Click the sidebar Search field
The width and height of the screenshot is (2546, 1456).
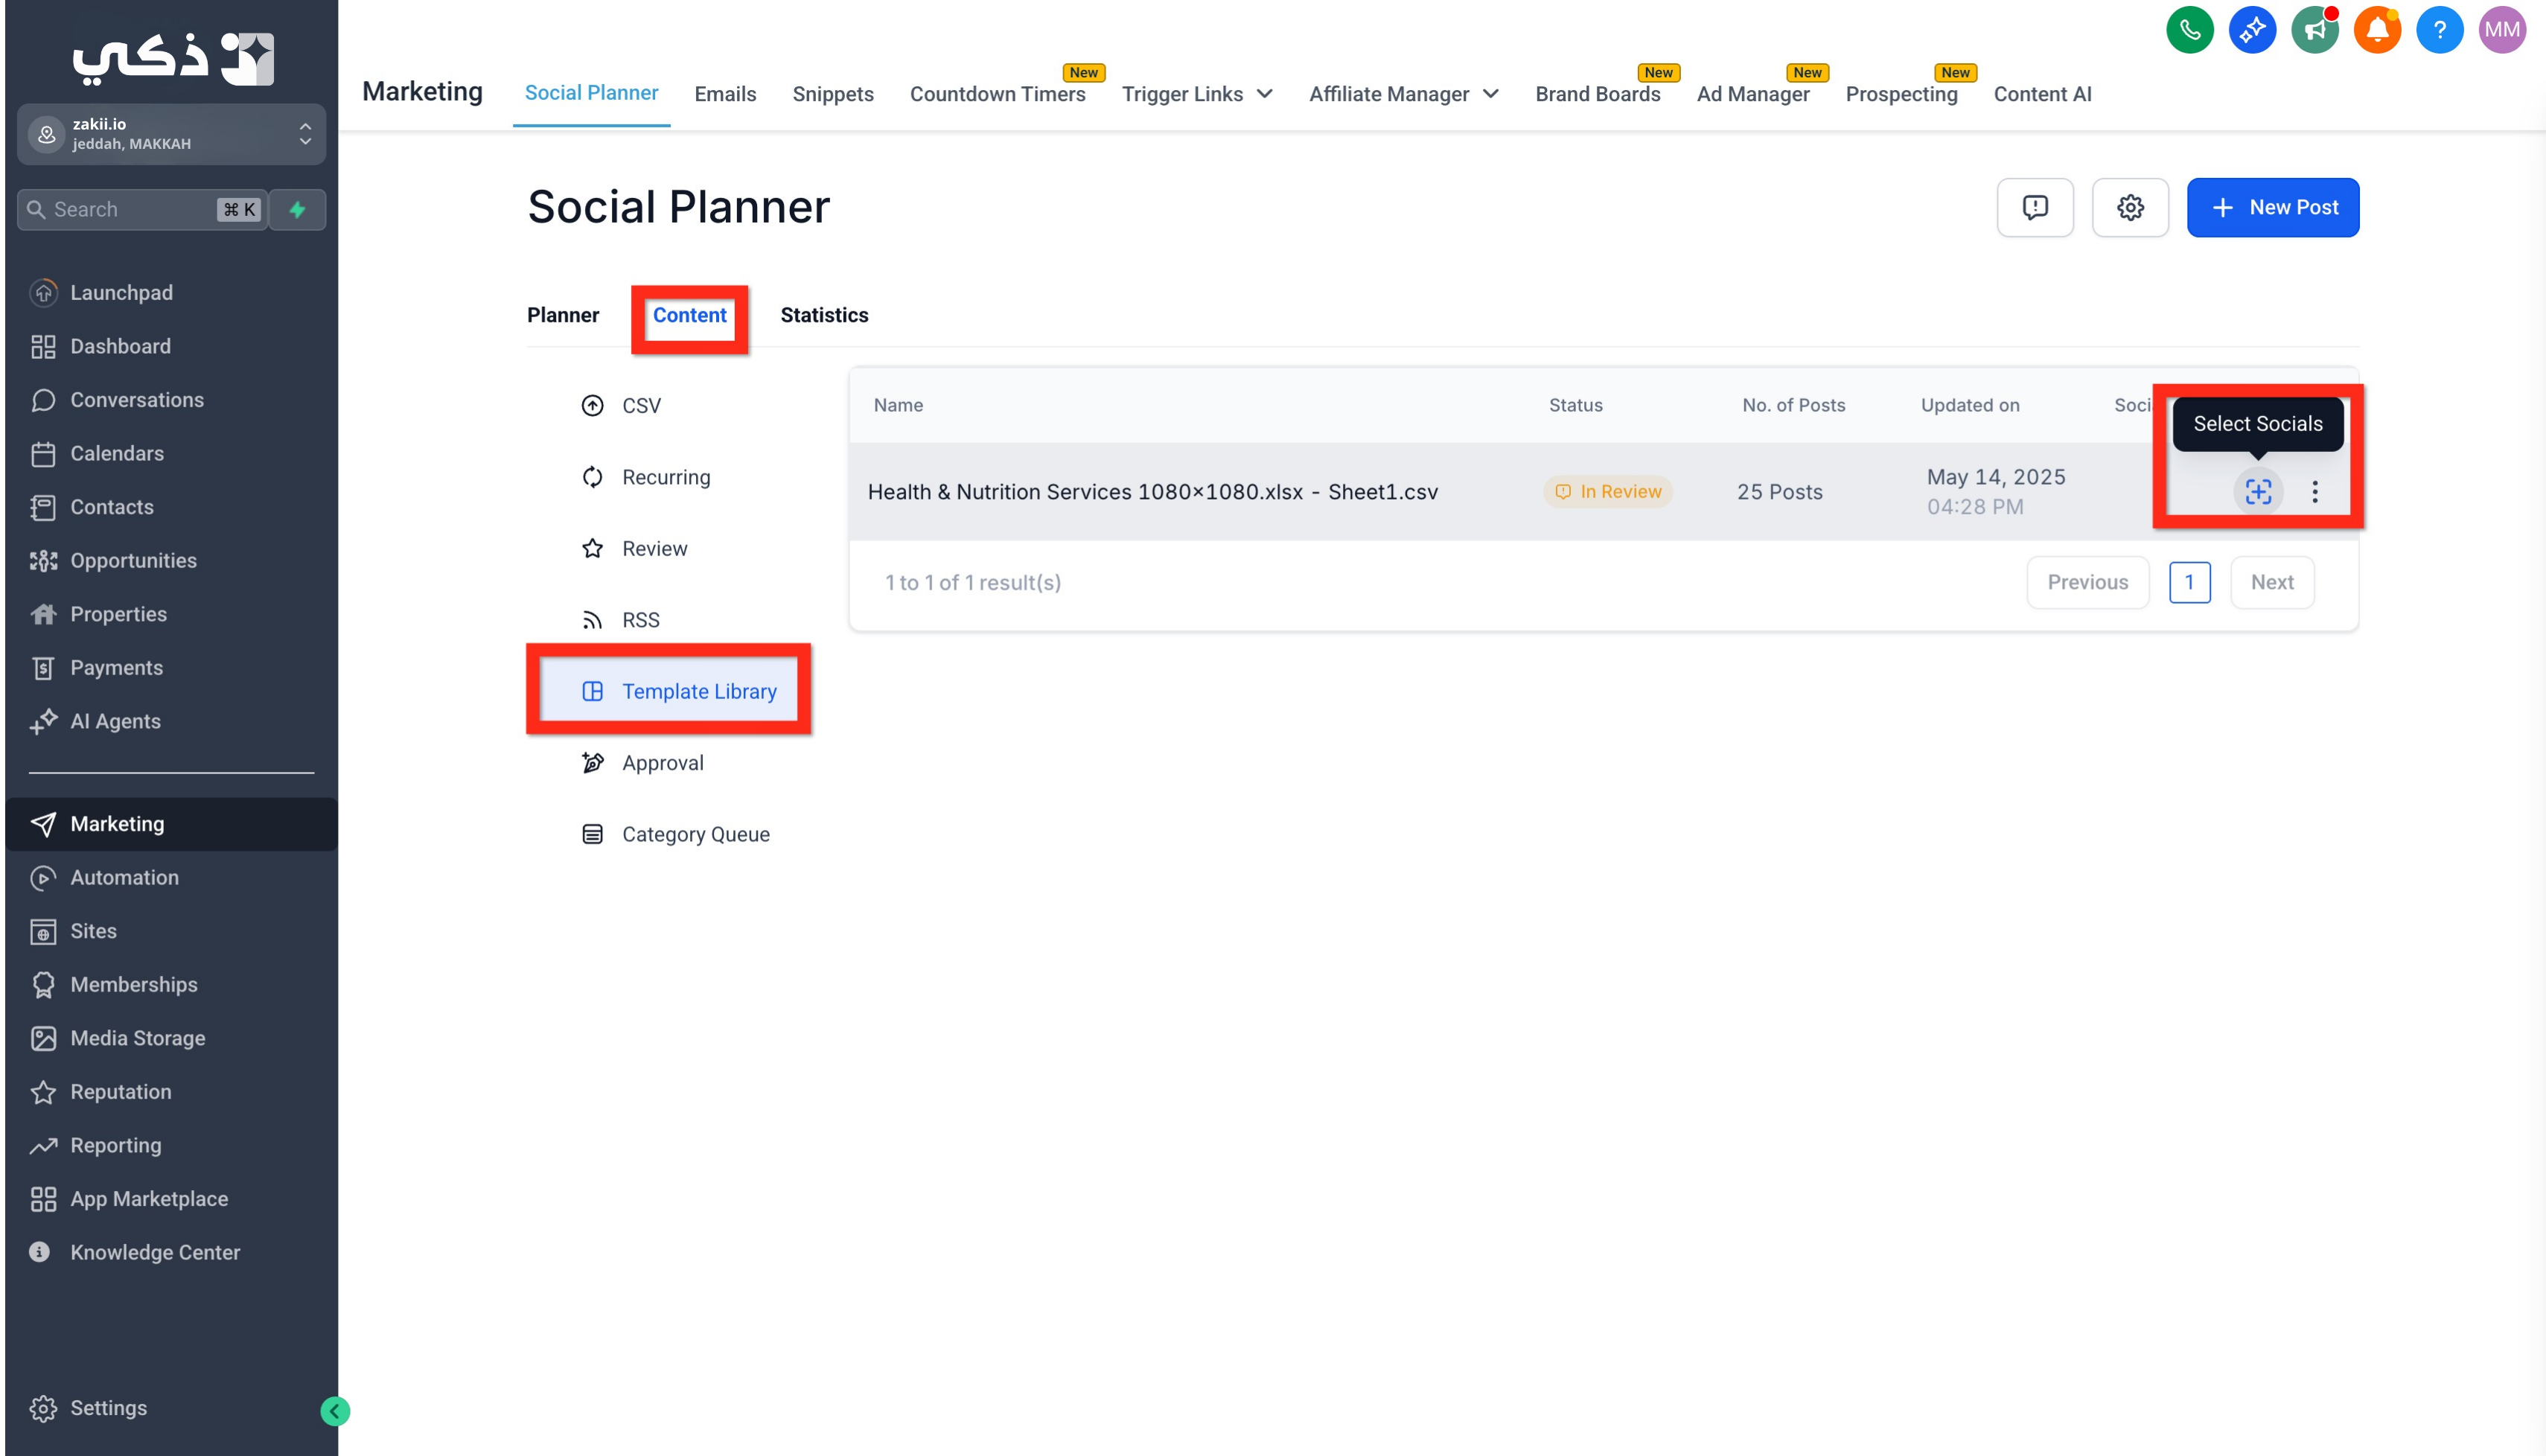tap(142, 209)
